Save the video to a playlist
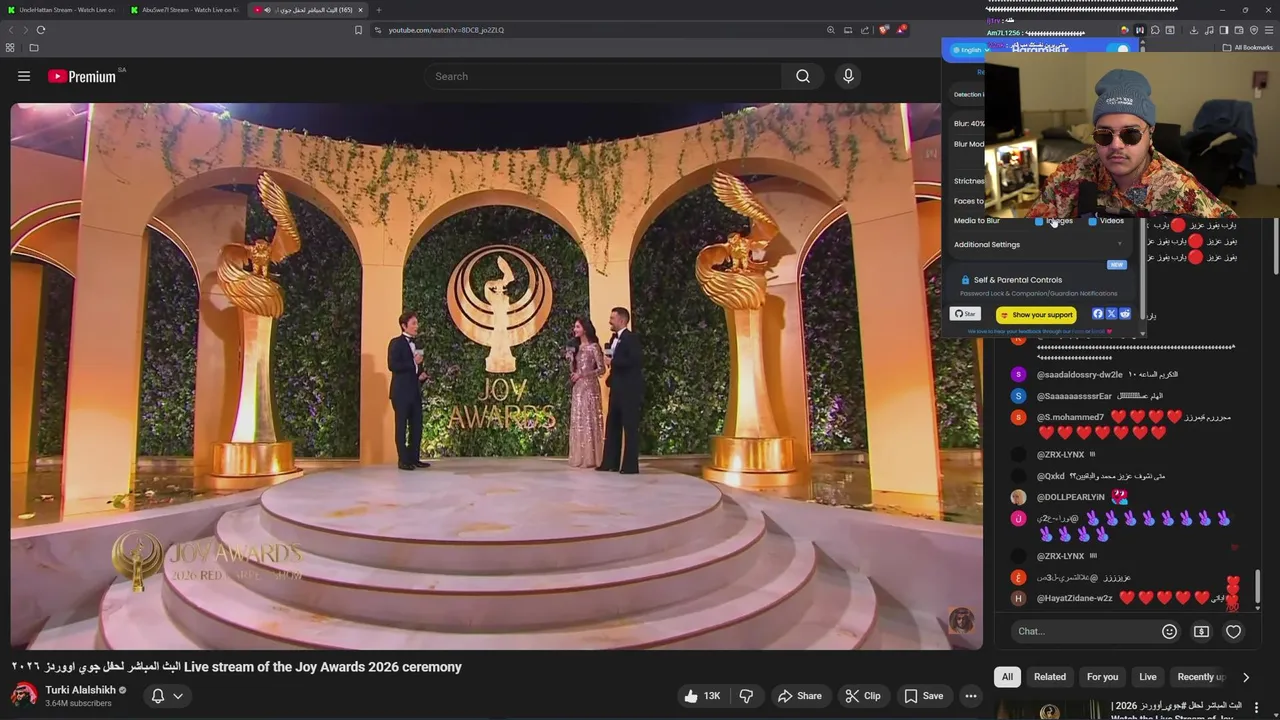The width and height of the screenshot is (1280, 720). click(924, 696)
